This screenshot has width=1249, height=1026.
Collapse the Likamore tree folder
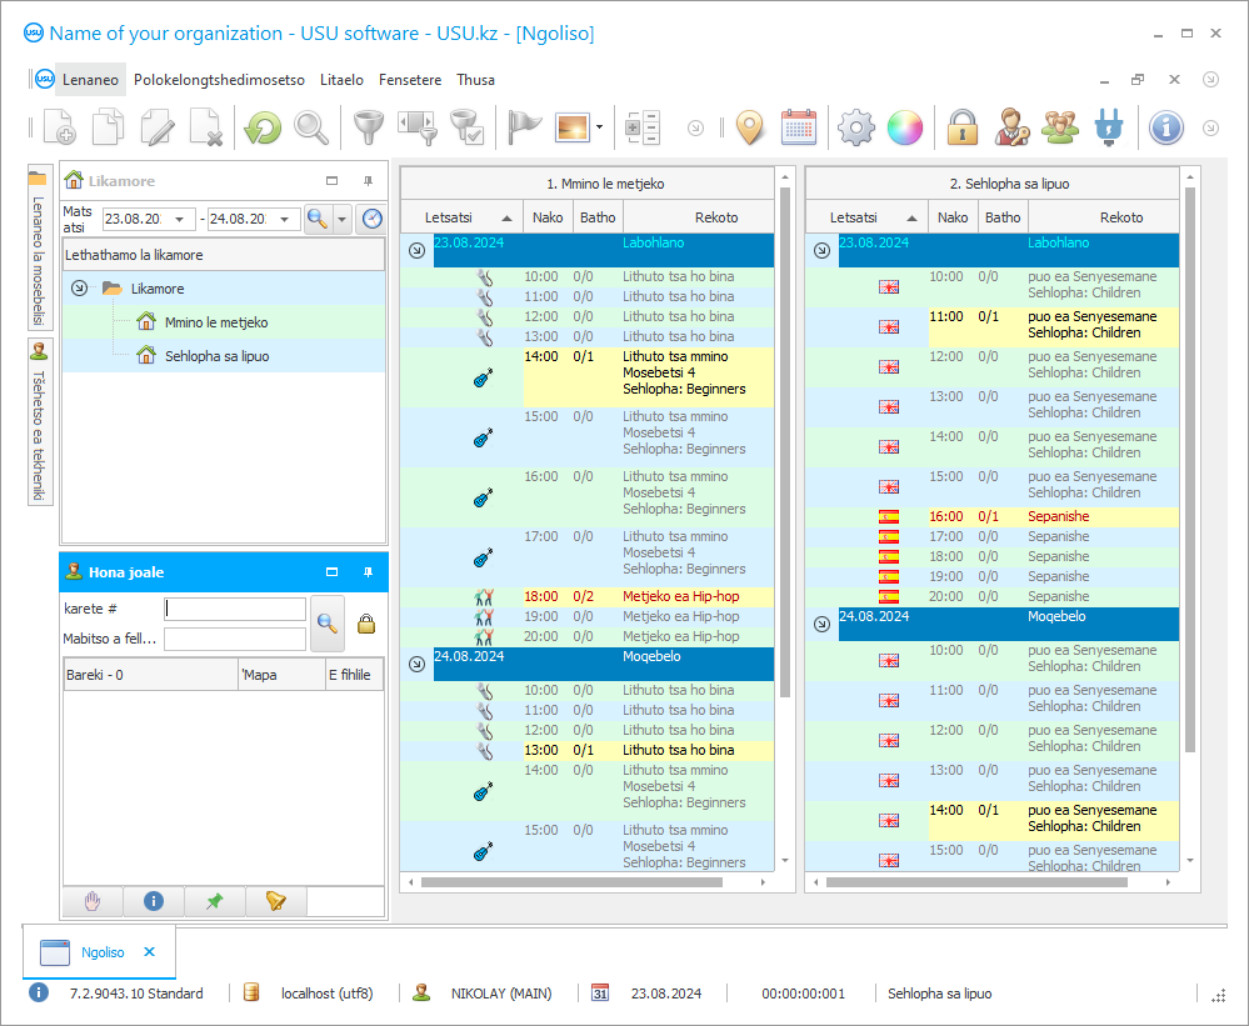click(80, 288)
